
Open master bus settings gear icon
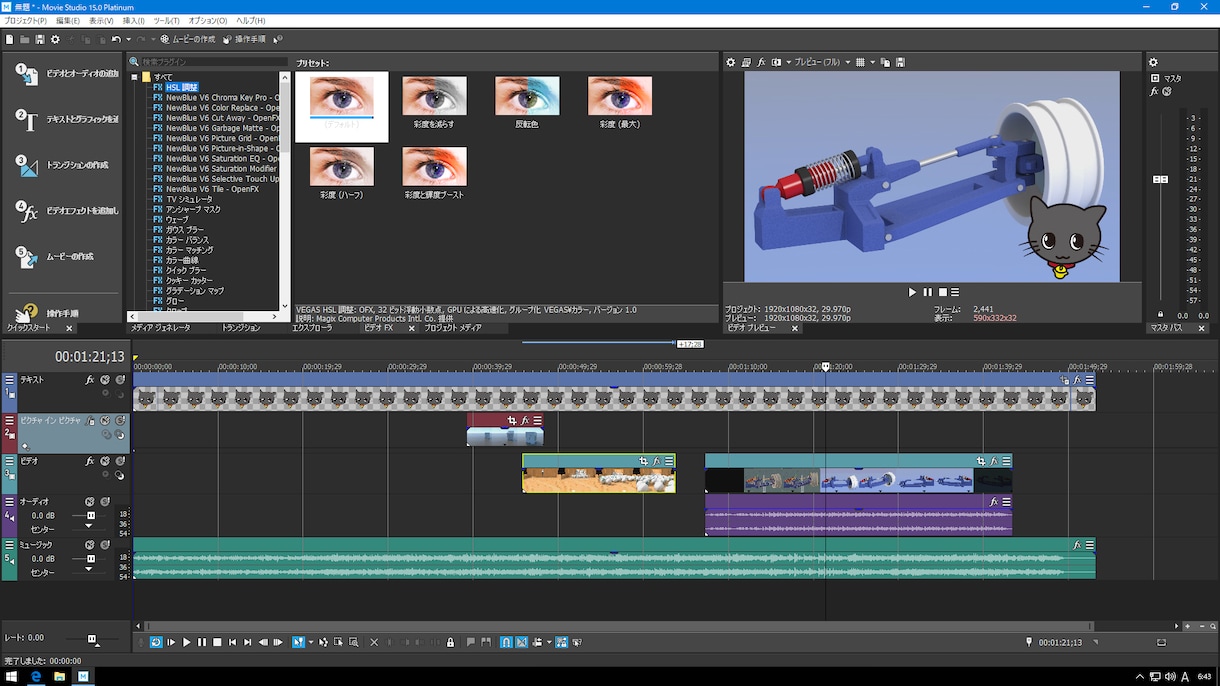click(x=1153, y=62)
